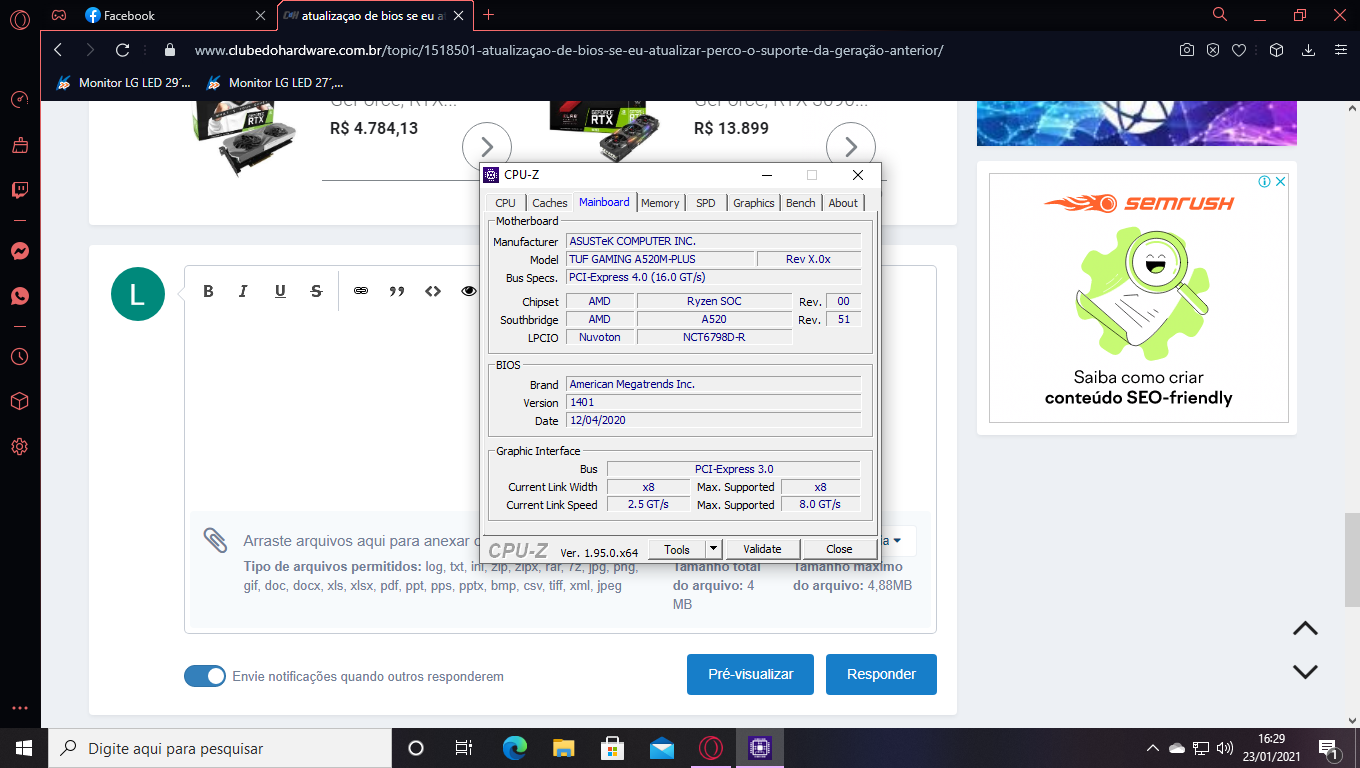This screenshot has height=768, width=1360.
Task: Click the Windows taskbar search box
Action: point(220,748)
